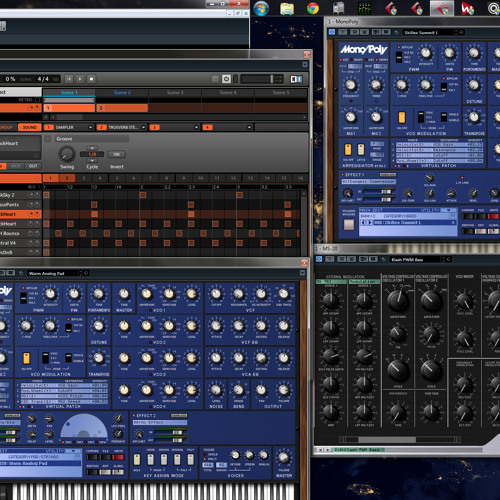Click the arranger horizontal scrollbar
Image resolution: width=500 pixels, height=500 pixels.
pyautogui.click(x=178, y=117)
